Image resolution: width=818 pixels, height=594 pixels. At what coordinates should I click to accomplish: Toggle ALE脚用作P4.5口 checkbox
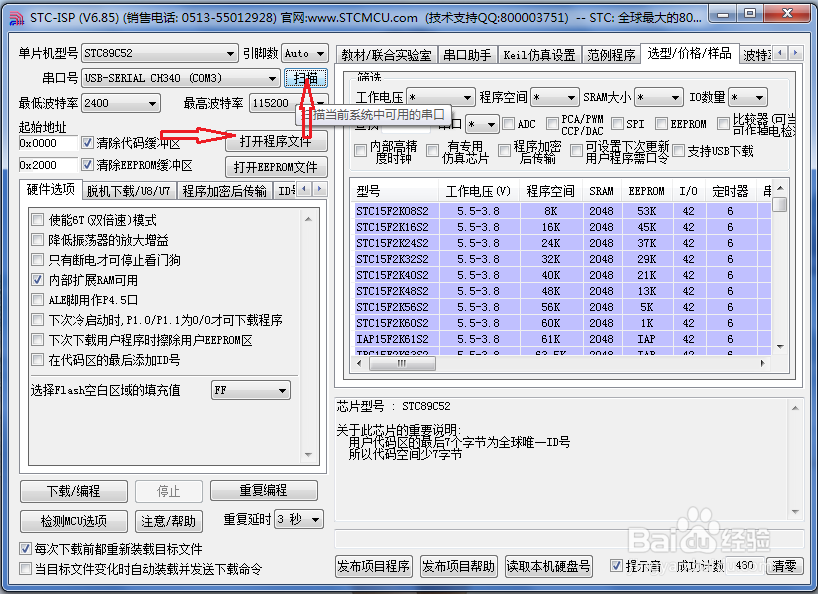coord(37,300)
